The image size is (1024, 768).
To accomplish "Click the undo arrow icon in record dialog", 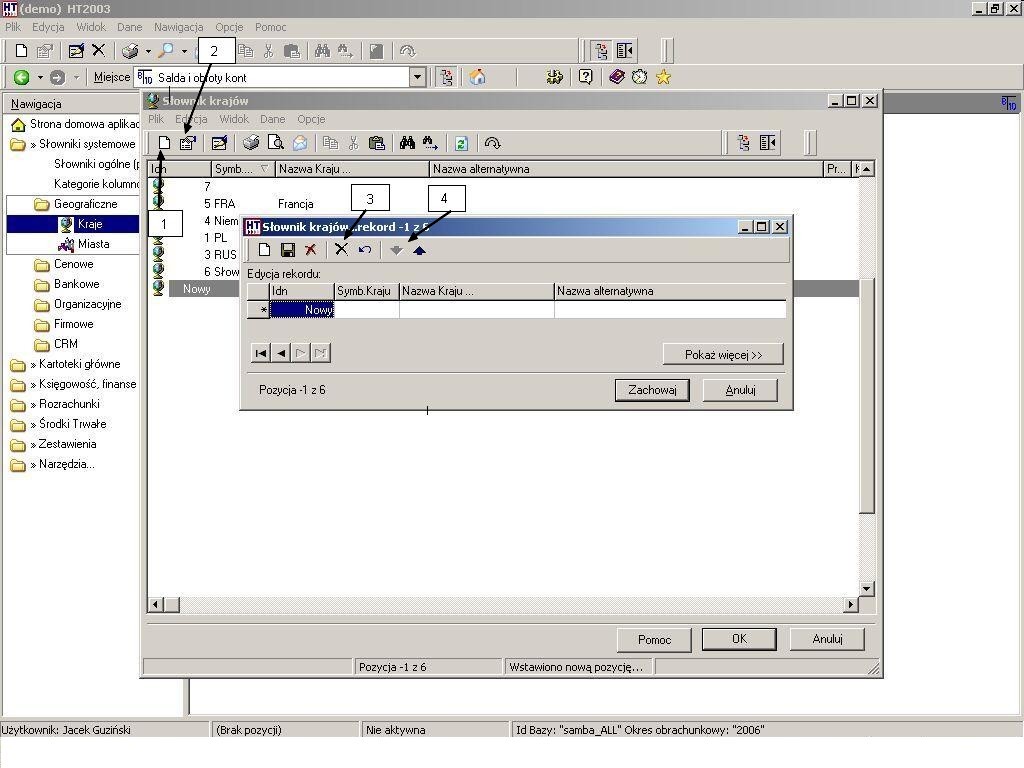I will pyautogui.click(x=365, y=249).
